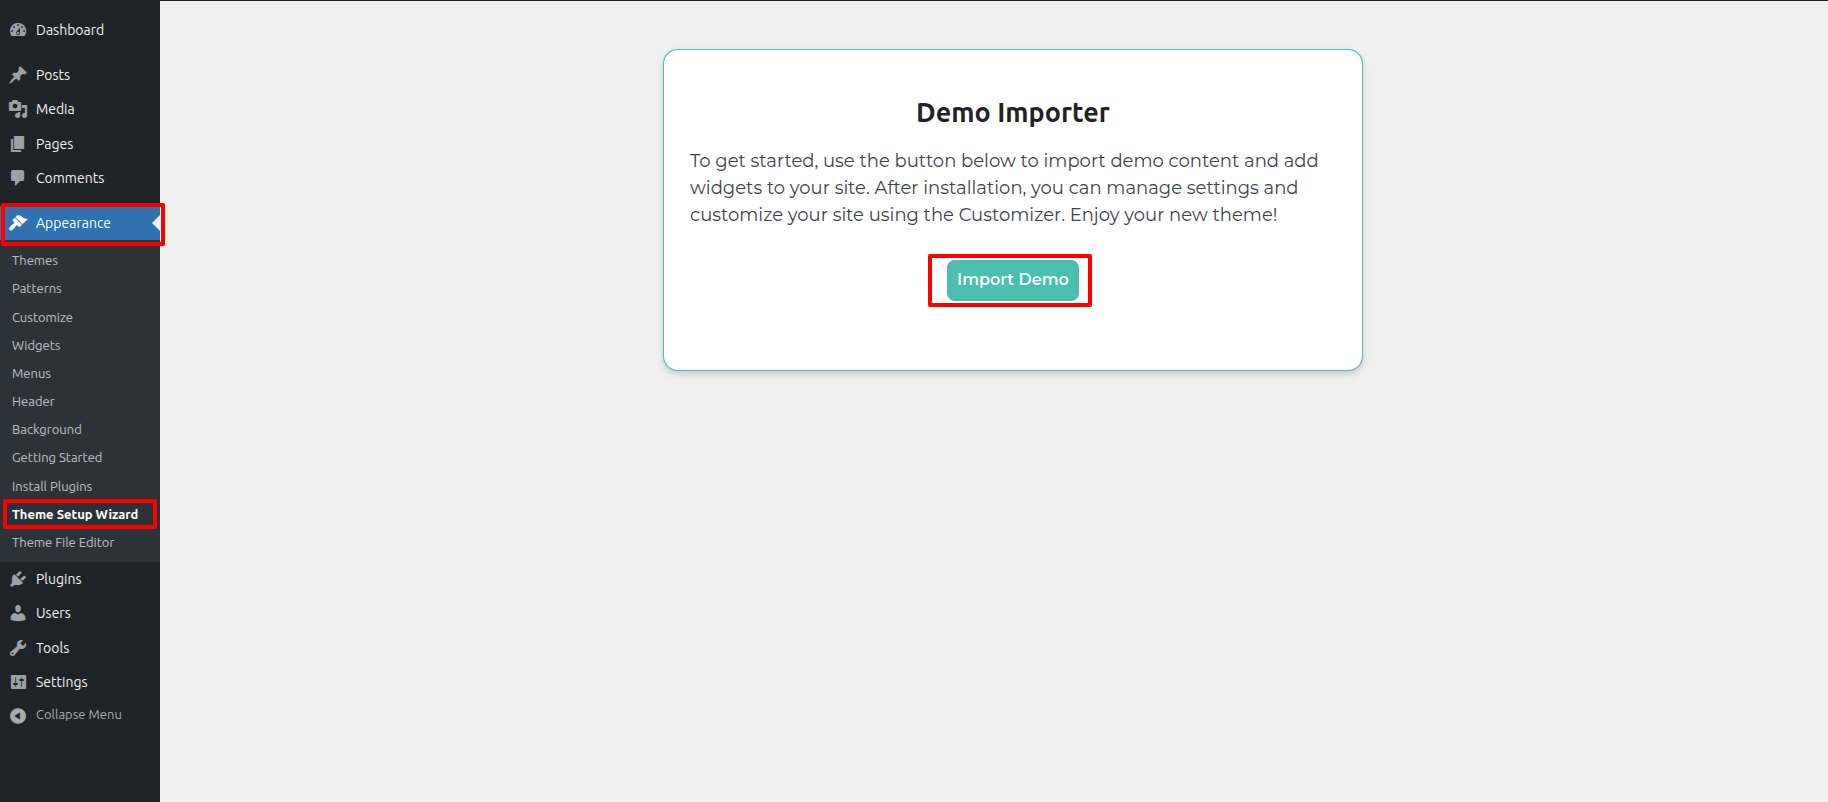Viewport: 1828px width, 802px height.
Task: Select Theme Setup Wizard item
Action: point(75,515)
